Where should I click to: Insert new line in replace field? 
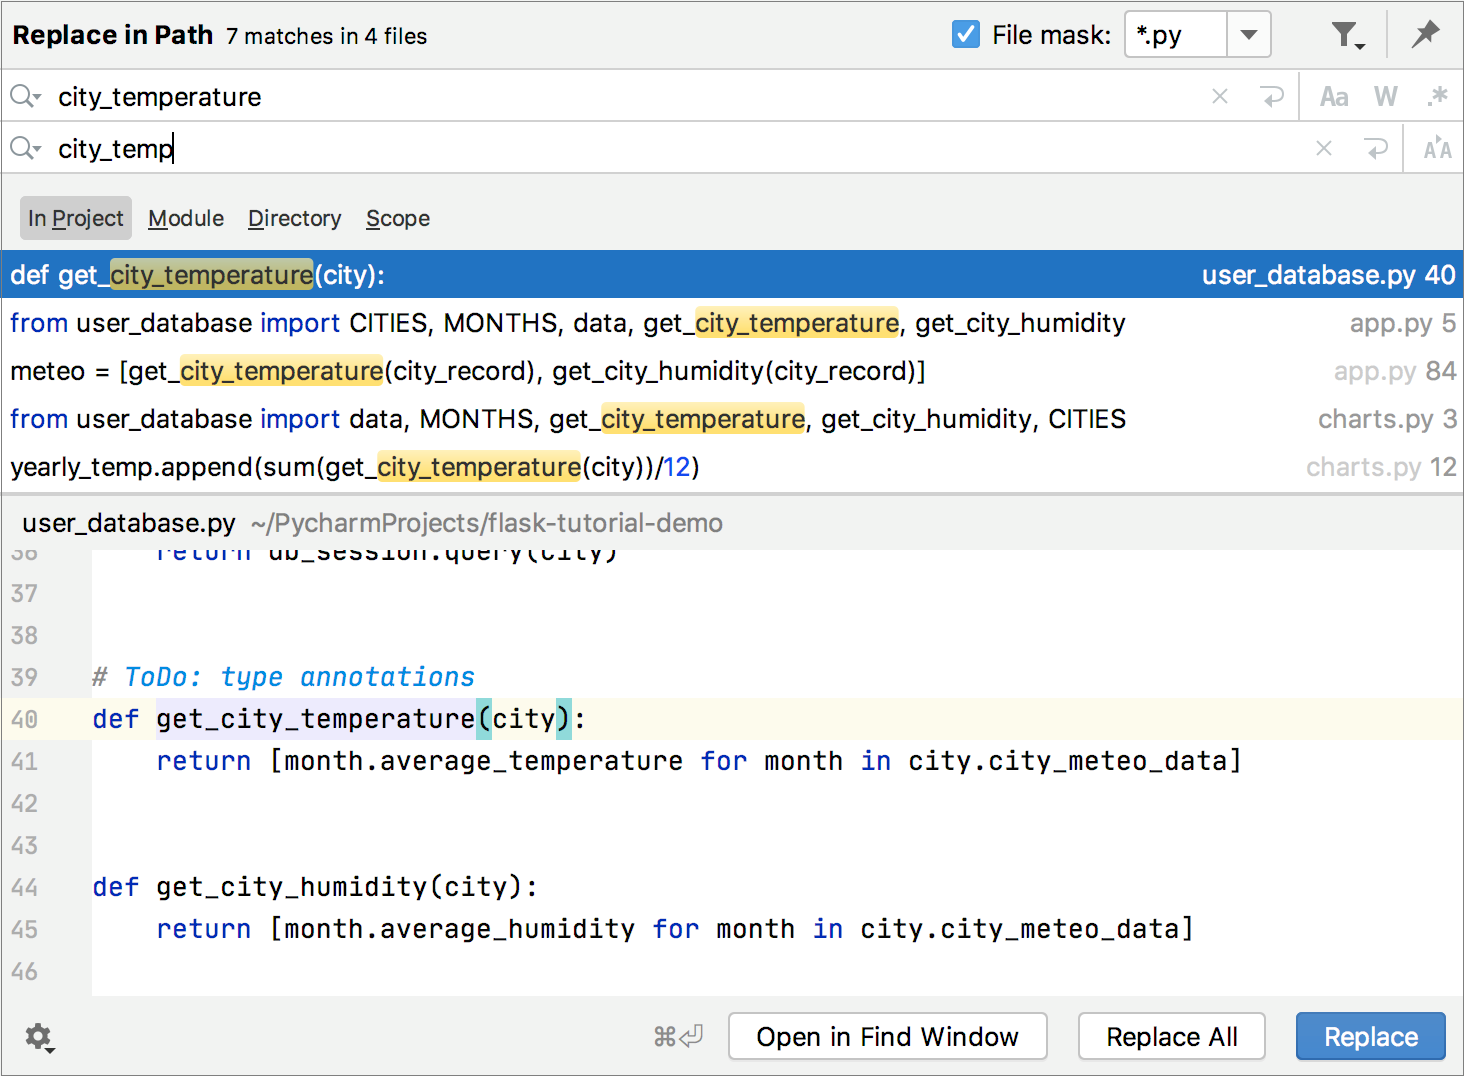click(x=1377, y=149)
